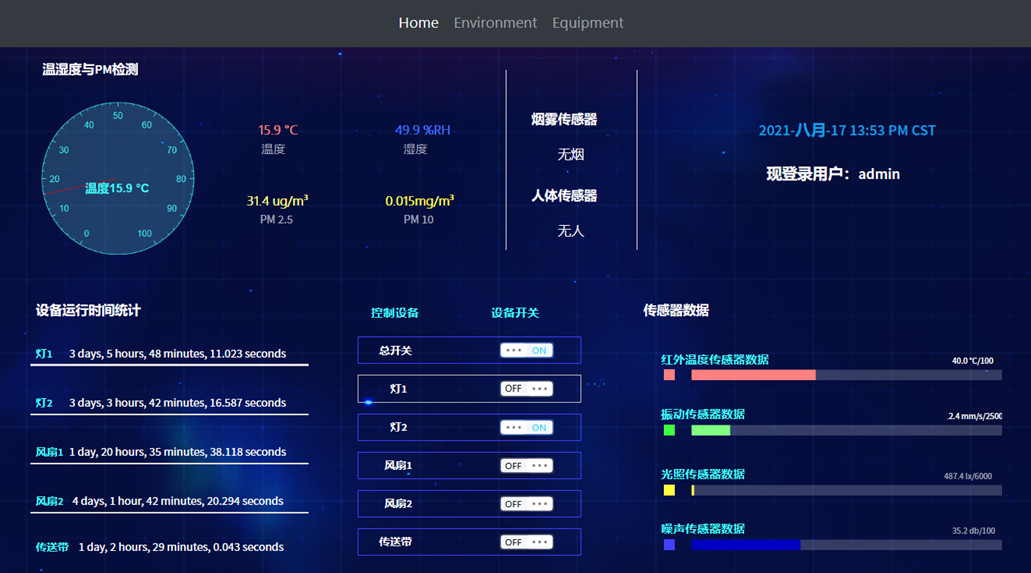Enable the 风扇1 fan switch
Image resolution: width=1031 pixels, height=573 pixels.
pos(526,466)
